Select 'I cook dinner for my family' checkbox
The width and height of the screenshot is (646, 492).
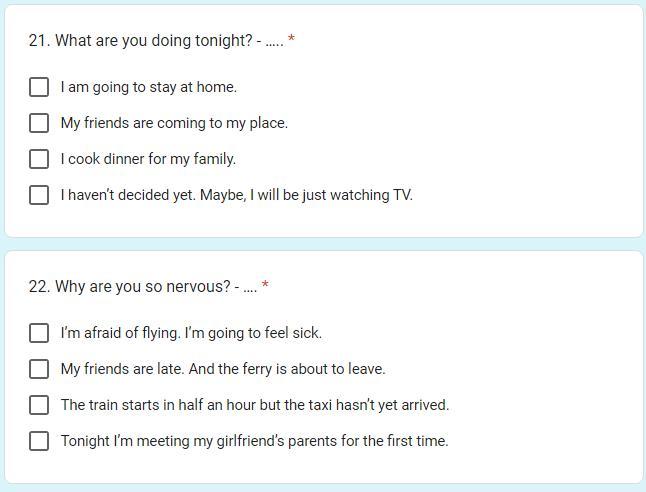[39, 159]
